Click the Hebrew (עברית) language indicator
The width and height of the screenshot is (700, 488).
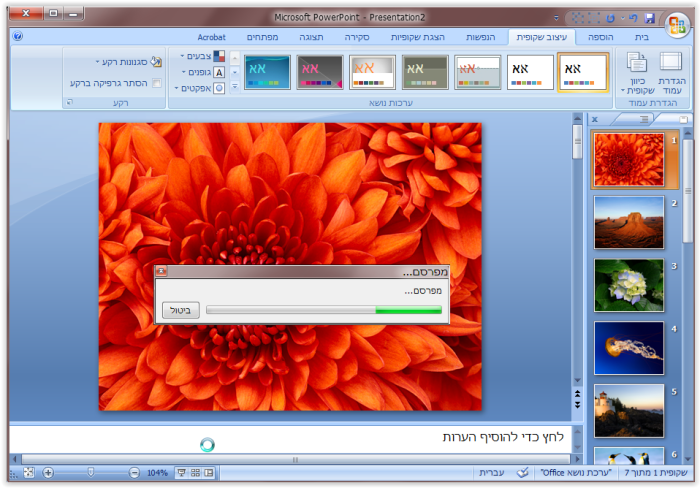pos(491,472)
